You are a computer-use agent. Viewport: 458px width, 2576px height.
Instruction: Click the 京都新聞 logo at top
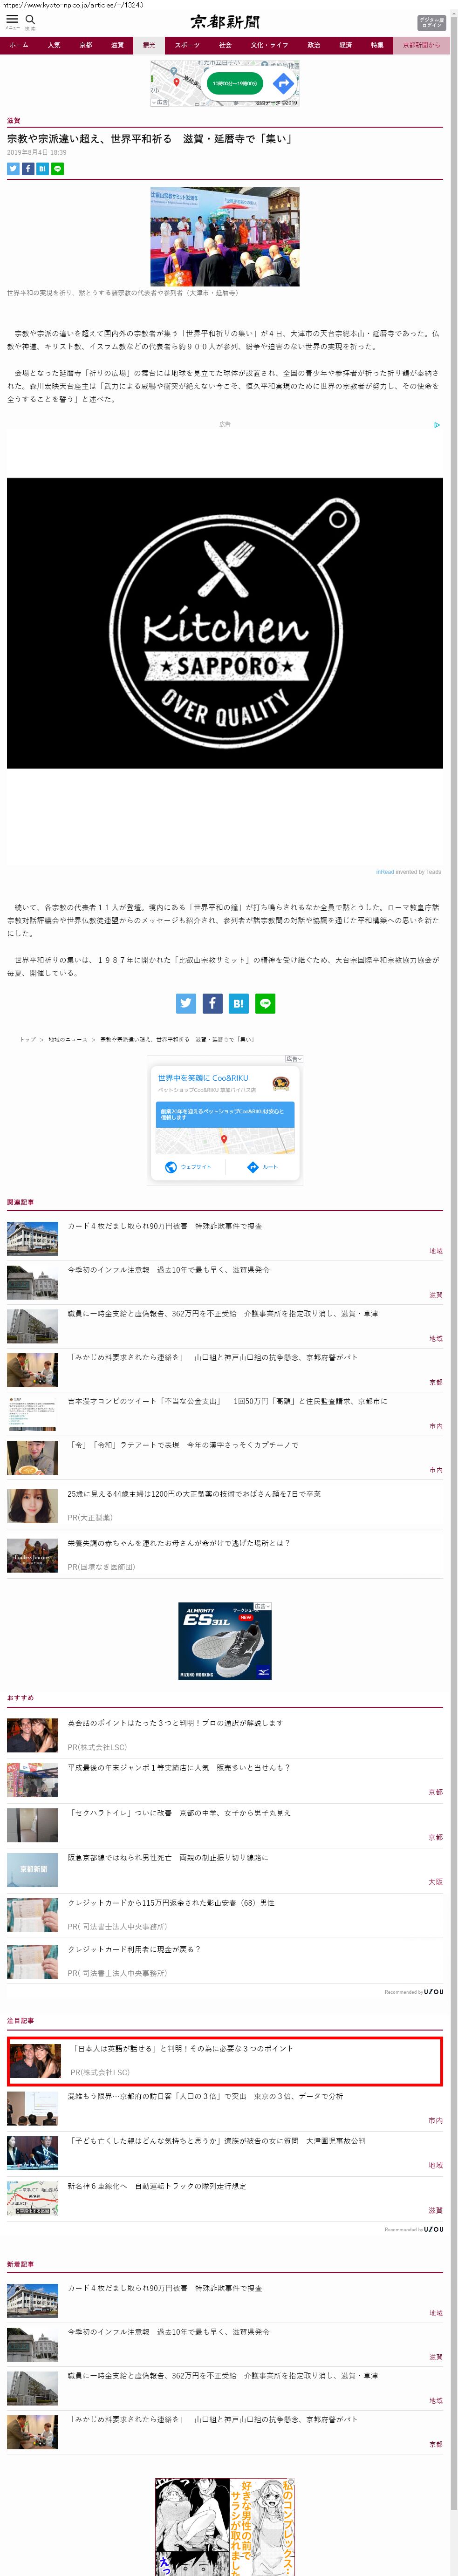225,22
